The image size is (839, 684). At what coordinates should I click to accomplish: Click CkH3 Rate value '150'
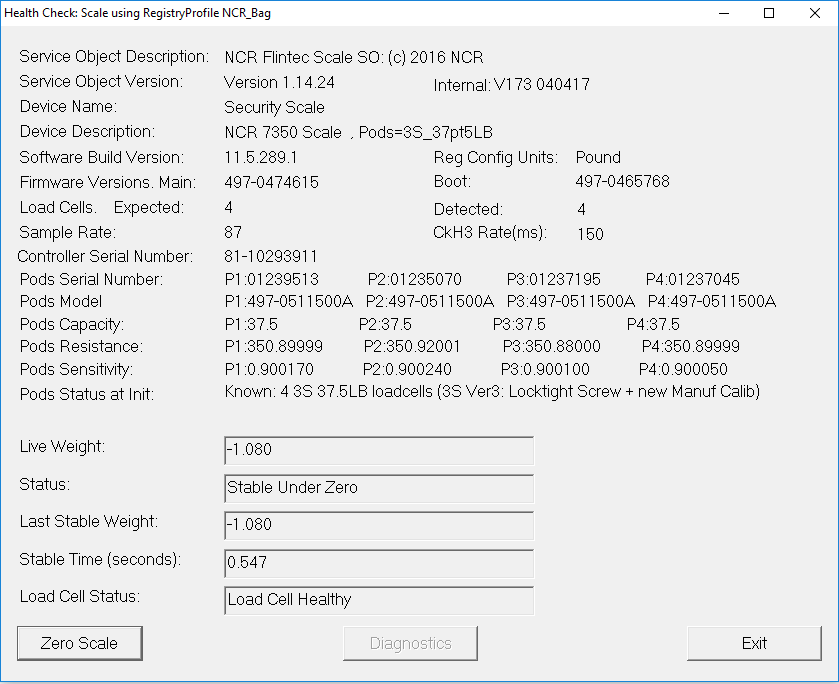tap(590, 234)
